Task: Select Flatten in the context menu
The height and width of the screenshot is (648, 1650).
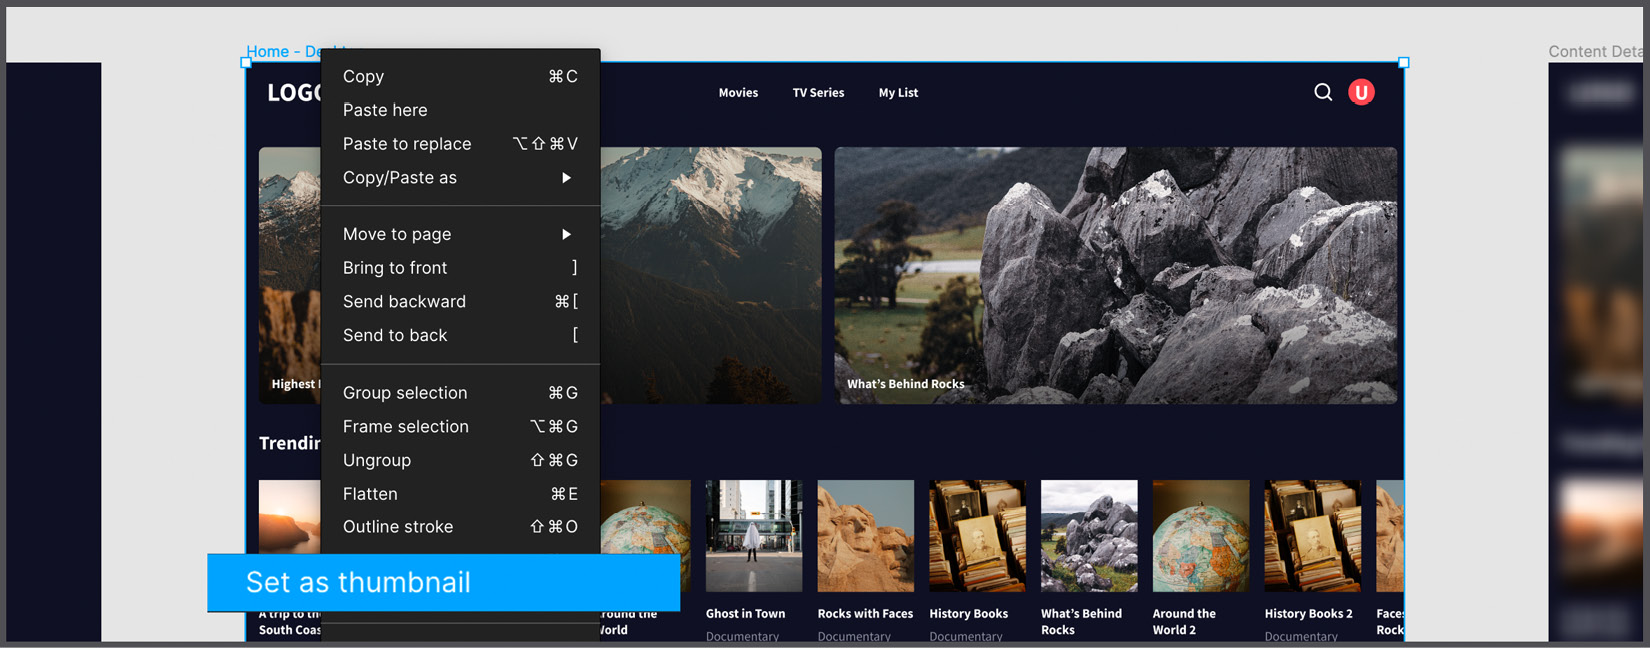Action: coord(460,494)
